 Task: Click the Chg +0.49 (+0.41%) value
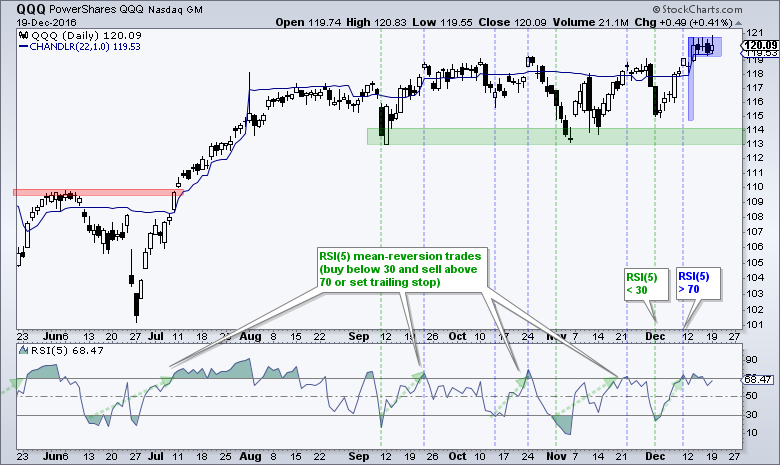(684, 22)
